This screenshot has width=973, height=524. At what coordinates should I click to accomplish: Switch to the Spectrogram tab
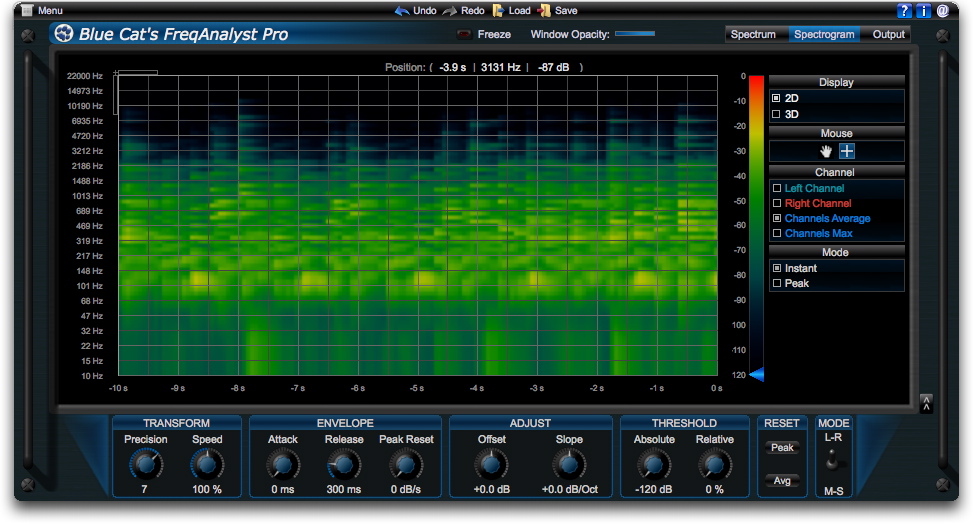tap(824, 34)
